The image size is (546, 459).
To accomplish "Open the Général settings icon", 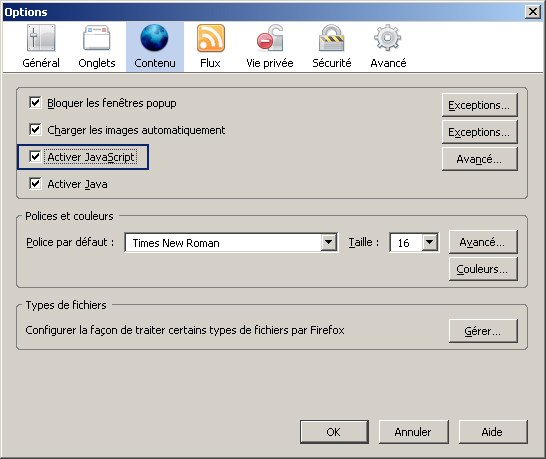I will [x=41, y=38].
